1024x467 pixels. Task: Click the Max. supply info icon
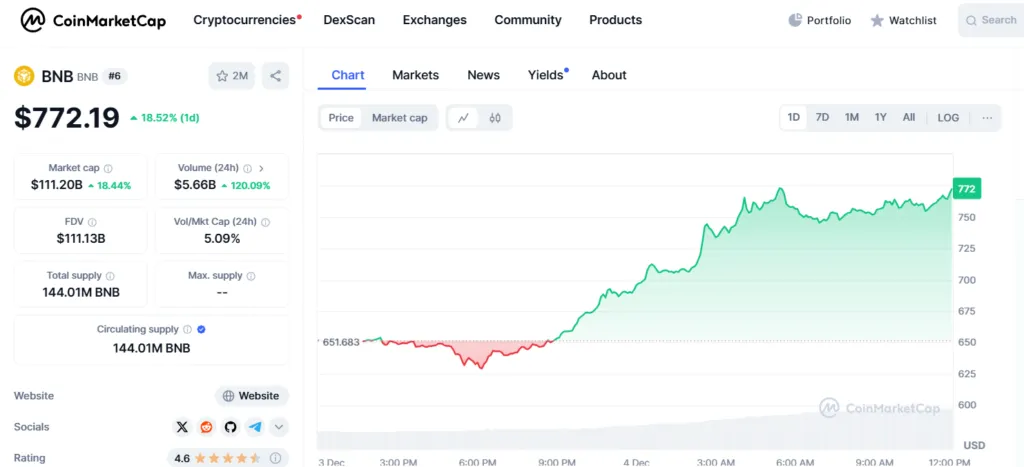coord(251,276)
